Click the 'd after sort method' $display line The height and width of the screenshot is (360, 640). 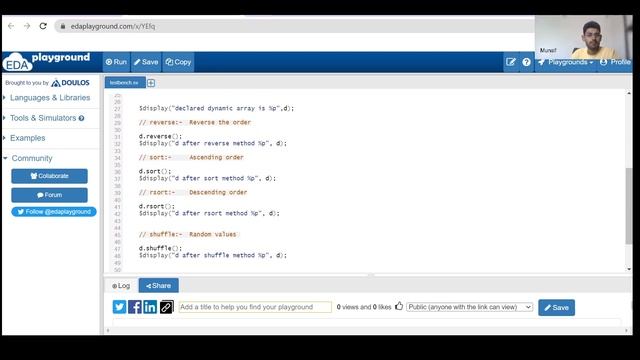207,179
